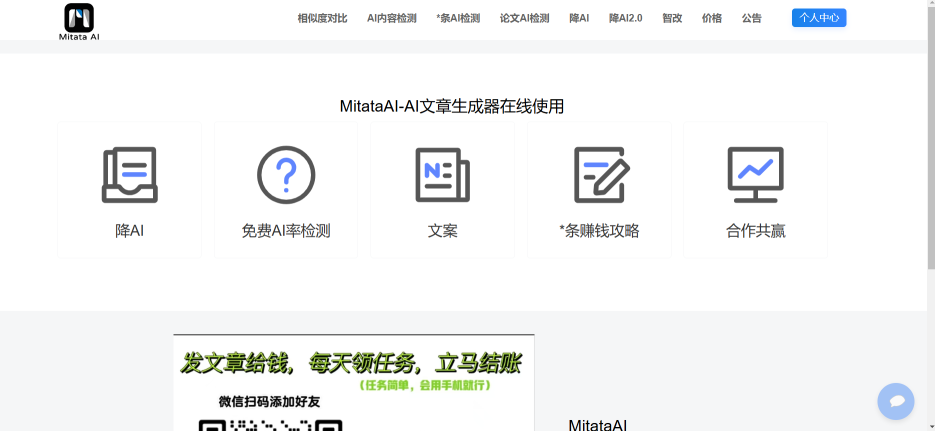The height and width of the screenshot is (431, 935).
Task: Select the monitor chart icon for 合作共赢
Action: [x=756, y=175]
